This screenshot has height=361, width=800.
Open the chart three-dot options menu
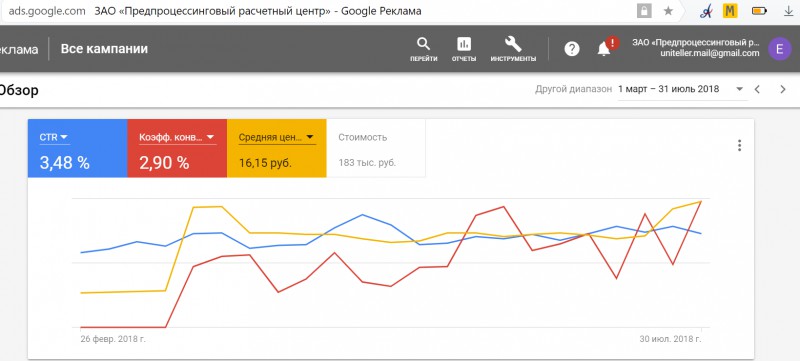pos(739,146)
